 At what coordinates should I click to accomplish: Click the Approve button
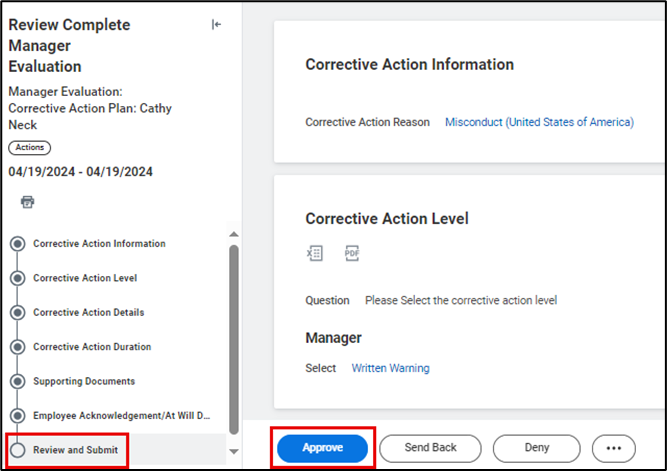pos(323,448)
